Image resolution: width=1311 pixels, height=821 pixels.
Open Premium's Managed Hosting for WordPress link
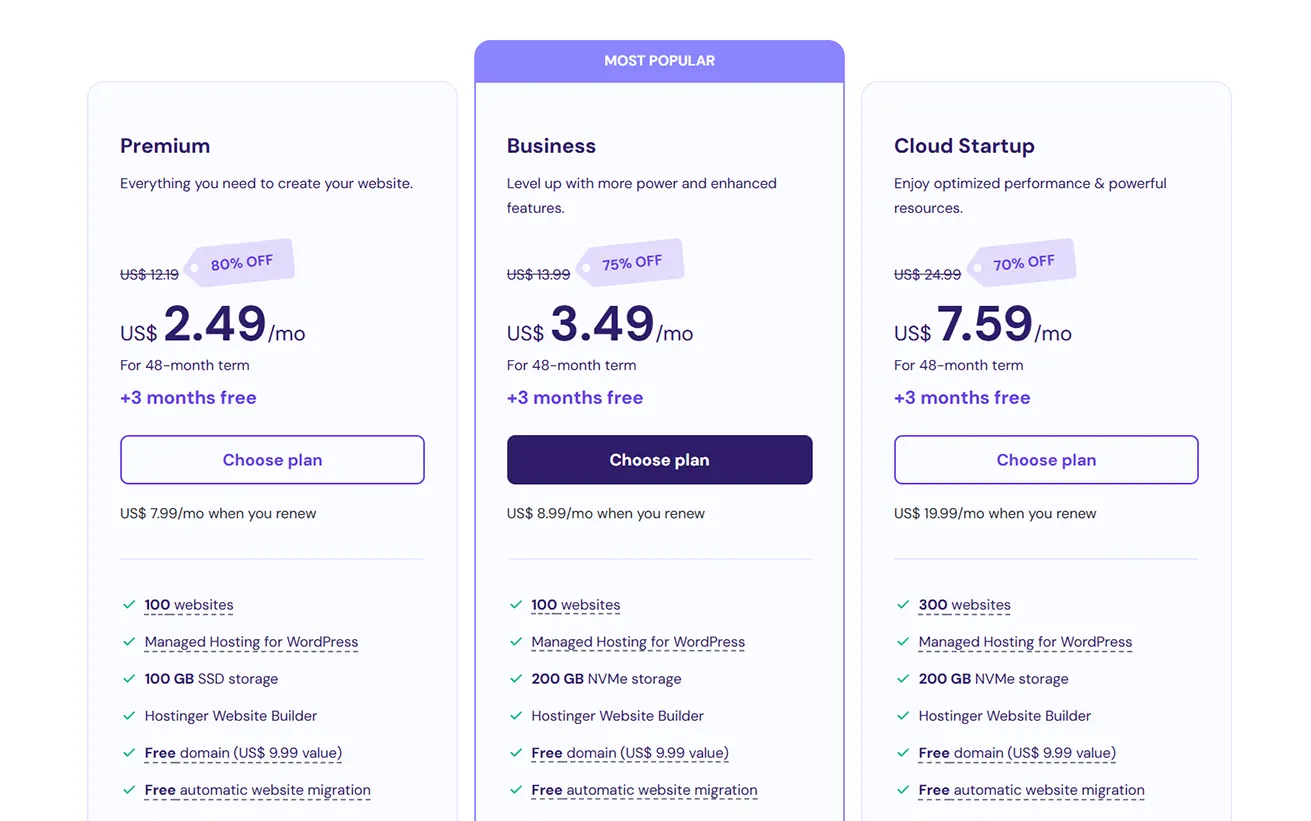[x=251, y=642]
